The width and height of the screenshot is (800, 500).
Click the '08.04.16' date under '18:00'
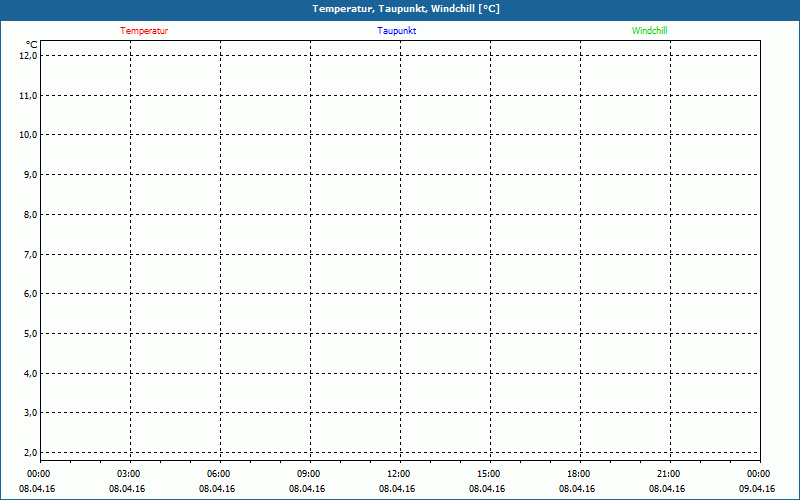click(577, 489)
